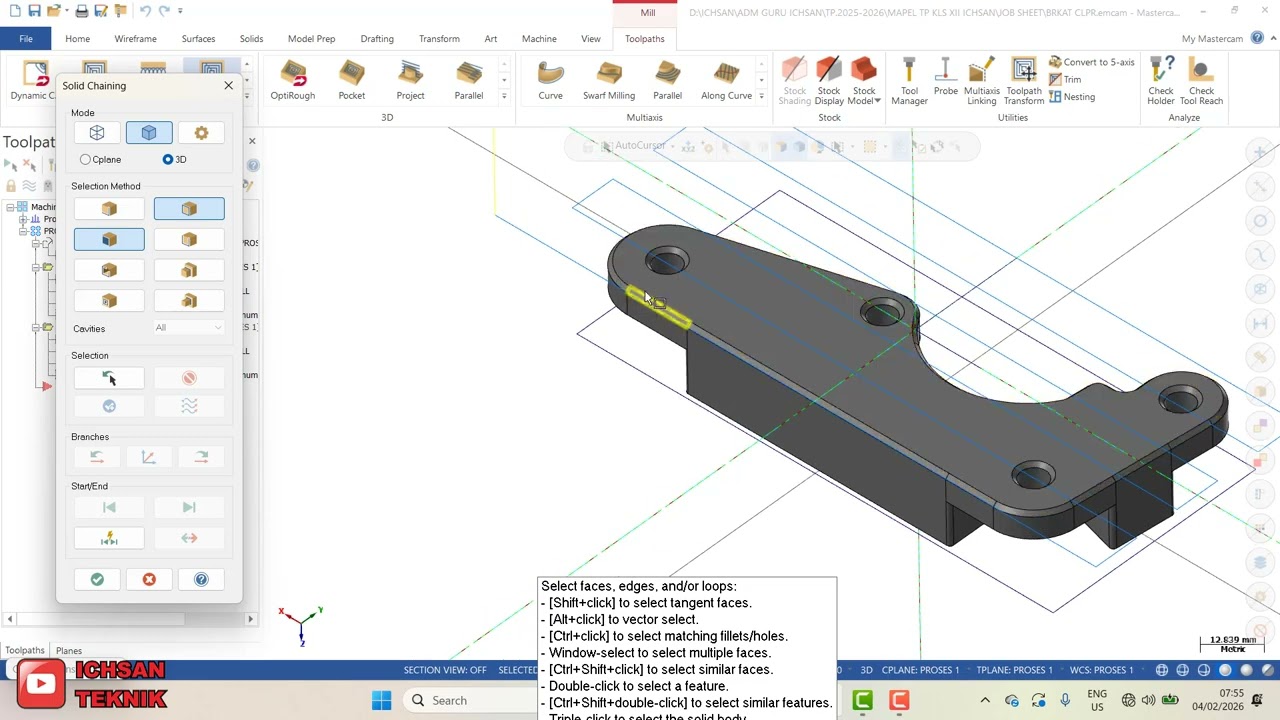Toggle highlighted selection method in top row
The height and width of the screenshot is (720, 1280).
click(189, 209)
